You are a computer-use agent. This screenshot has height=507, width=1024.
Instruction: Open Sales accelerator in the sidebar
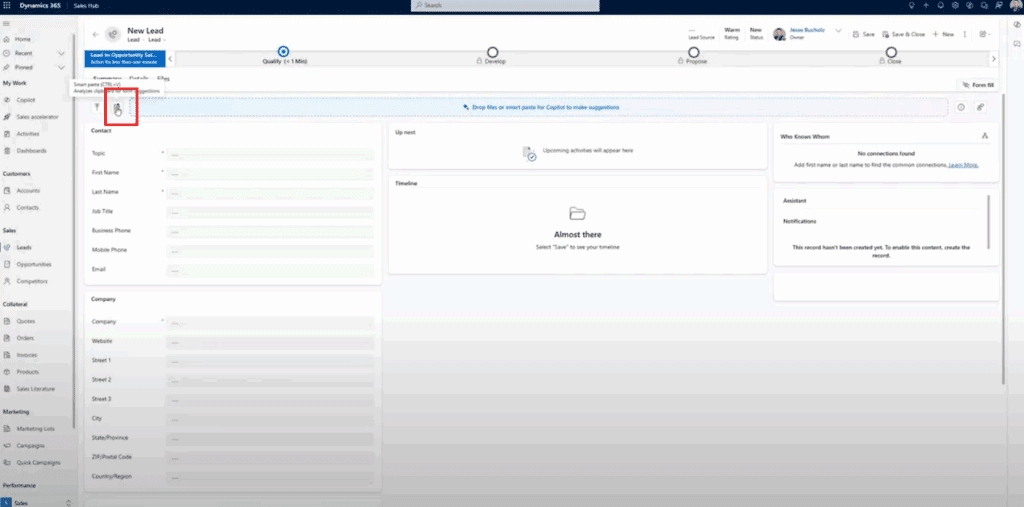point(37,117)
